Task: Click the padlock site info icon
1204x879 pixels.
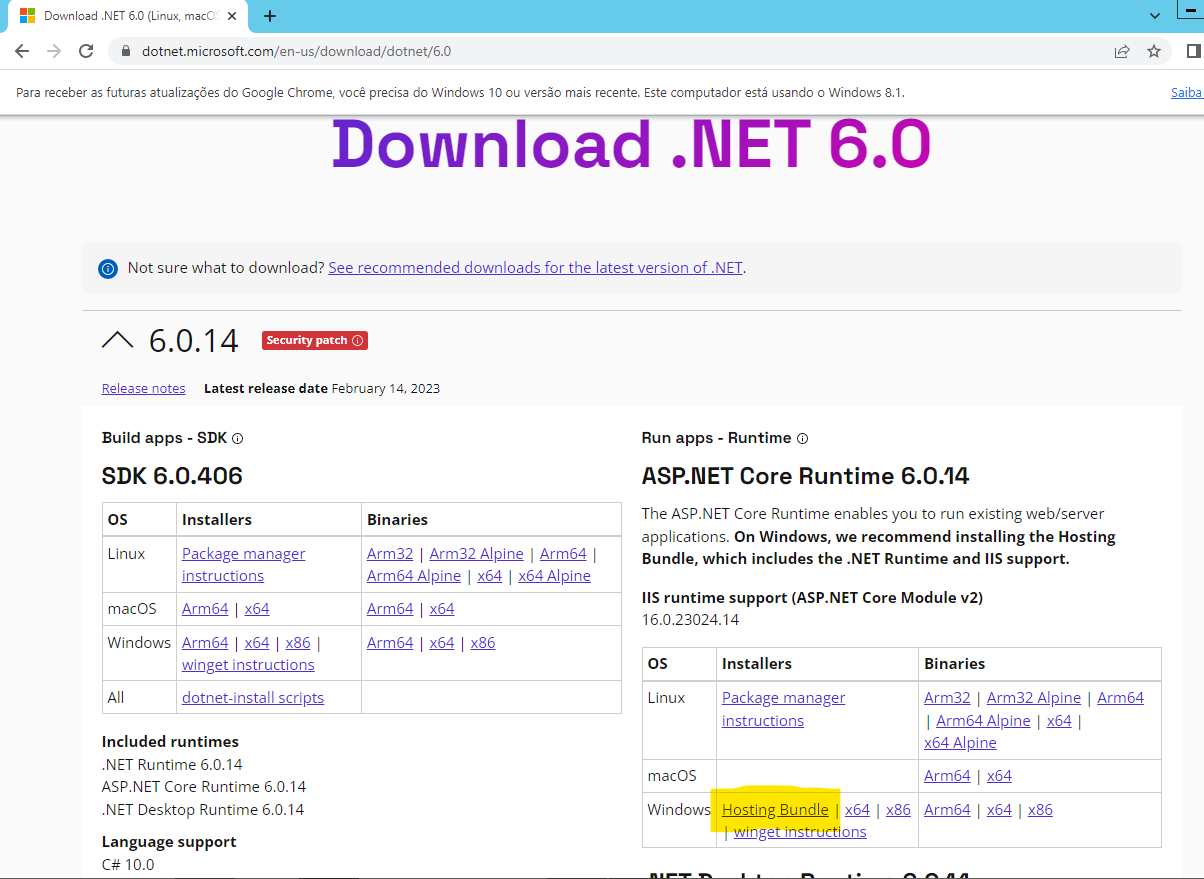Action: pos(126,51)
